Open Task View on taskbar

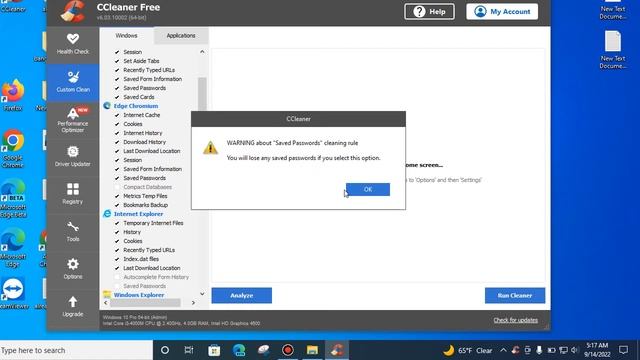(x=189, y=350)
